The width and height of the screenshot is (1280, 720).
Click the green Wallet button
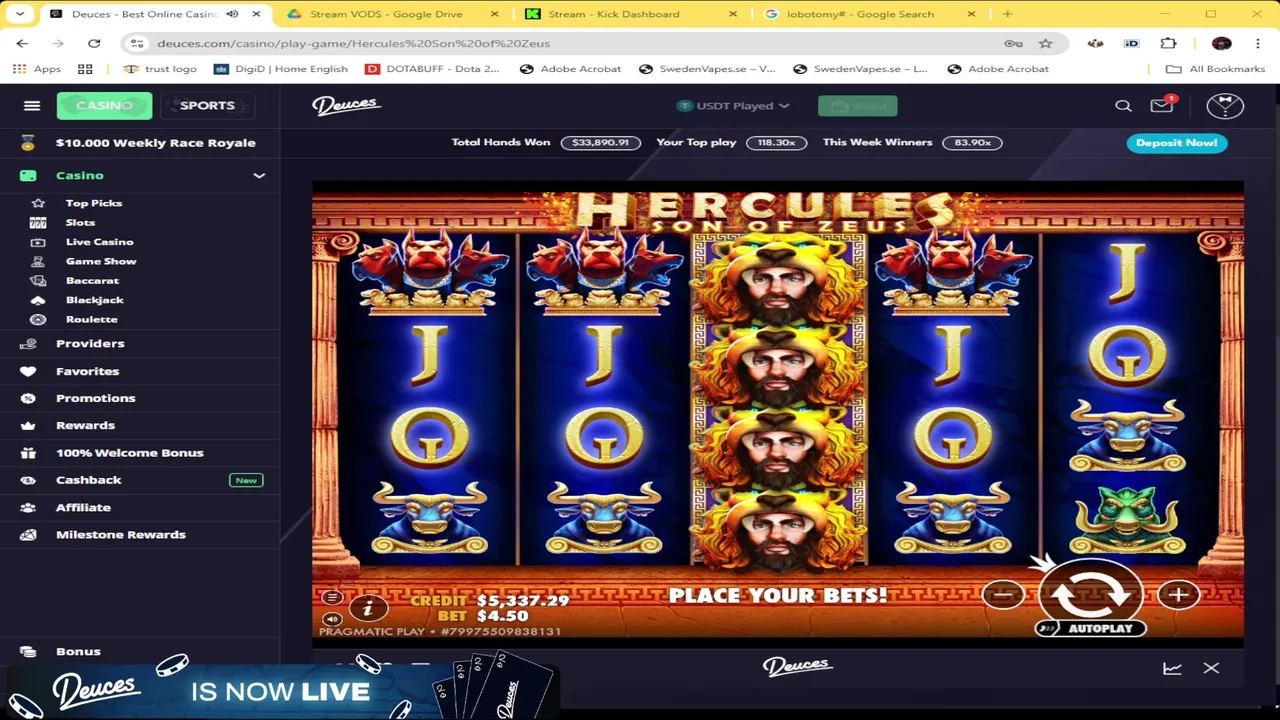click(857, 105)
